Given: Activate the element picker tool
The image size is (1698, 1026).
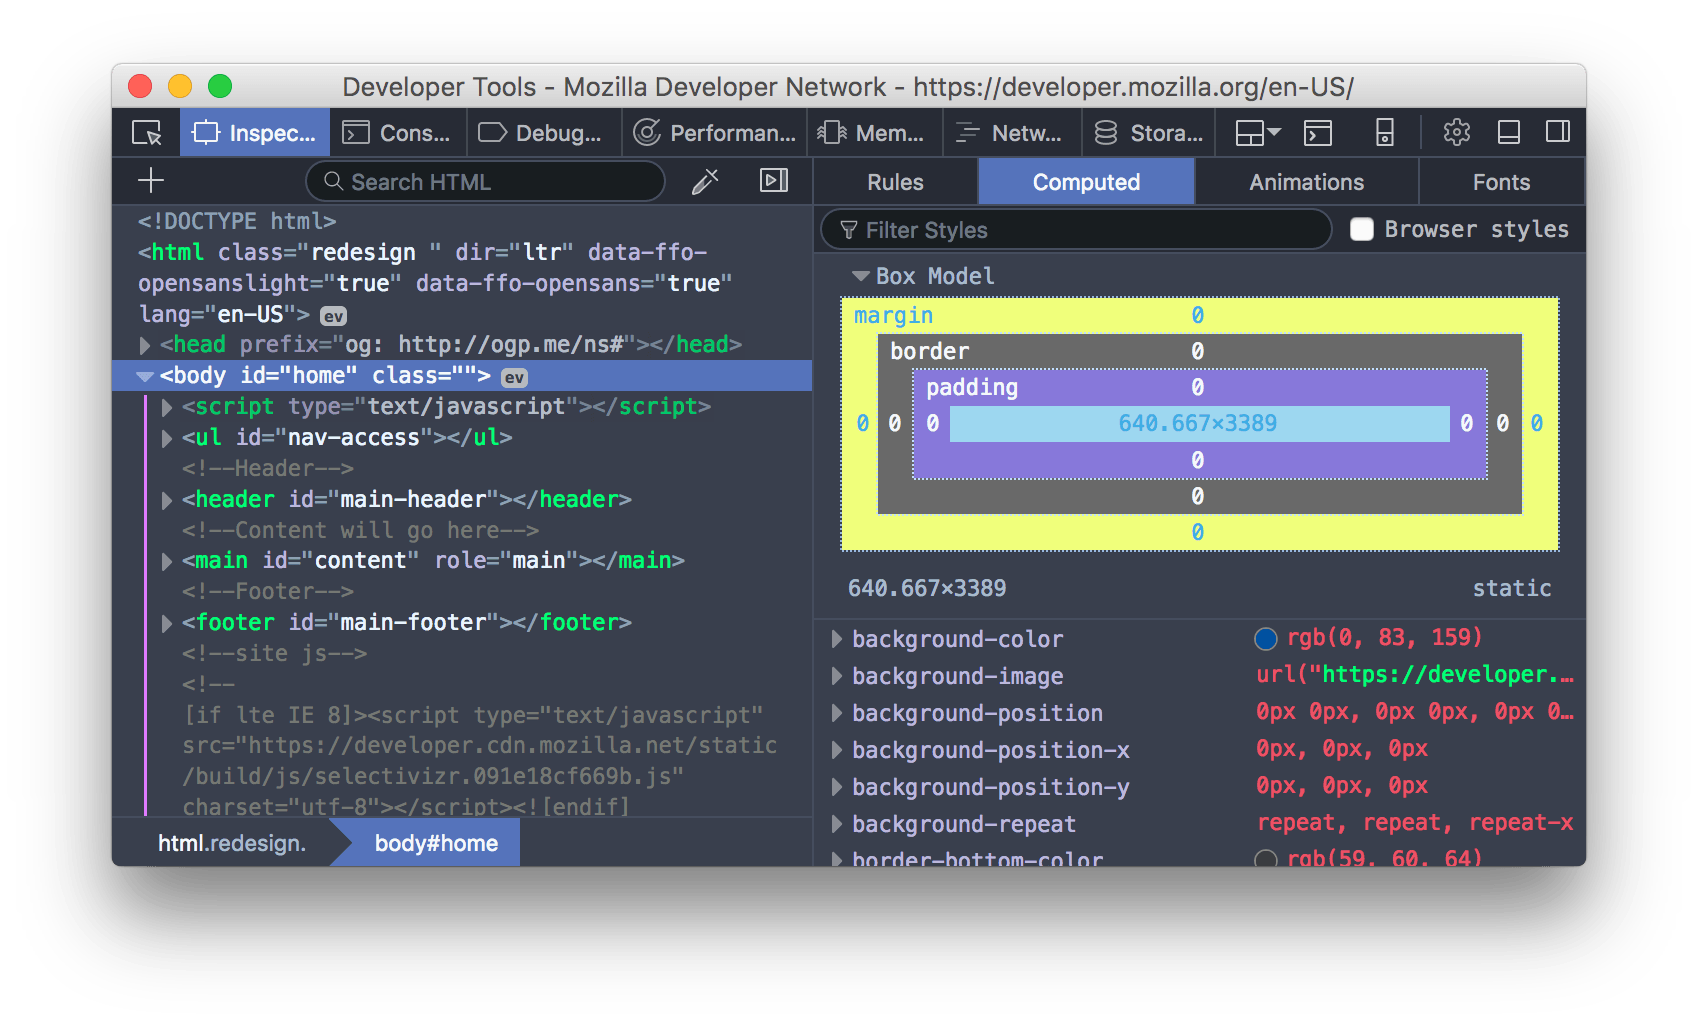Looking at the screenshot, I should [146, 133].
